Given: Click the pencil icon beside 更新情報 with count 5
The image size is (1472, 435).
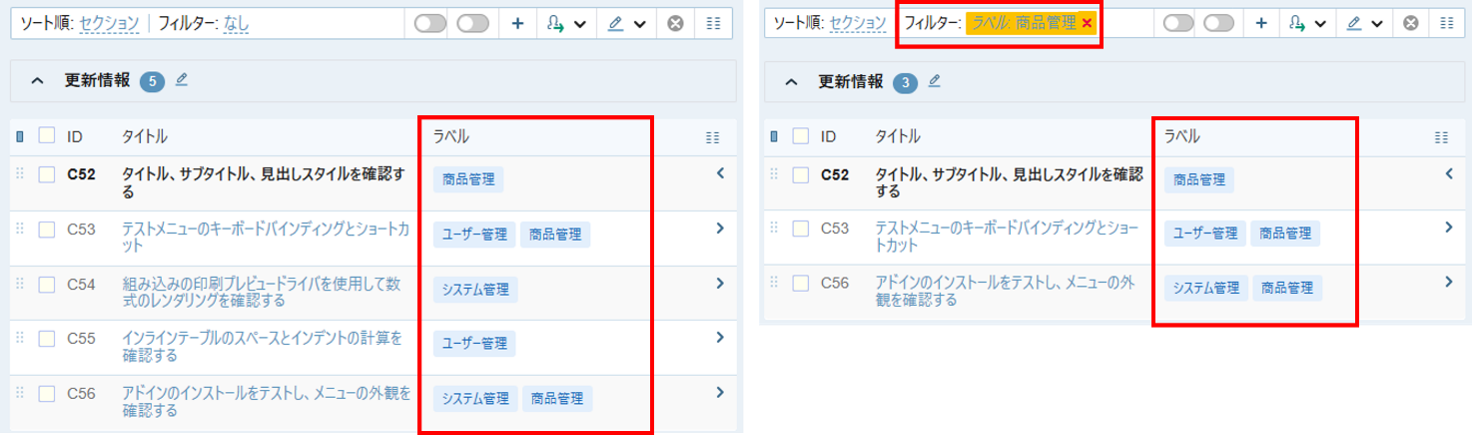Looking at the screenshot, I should tap(181, 80).
